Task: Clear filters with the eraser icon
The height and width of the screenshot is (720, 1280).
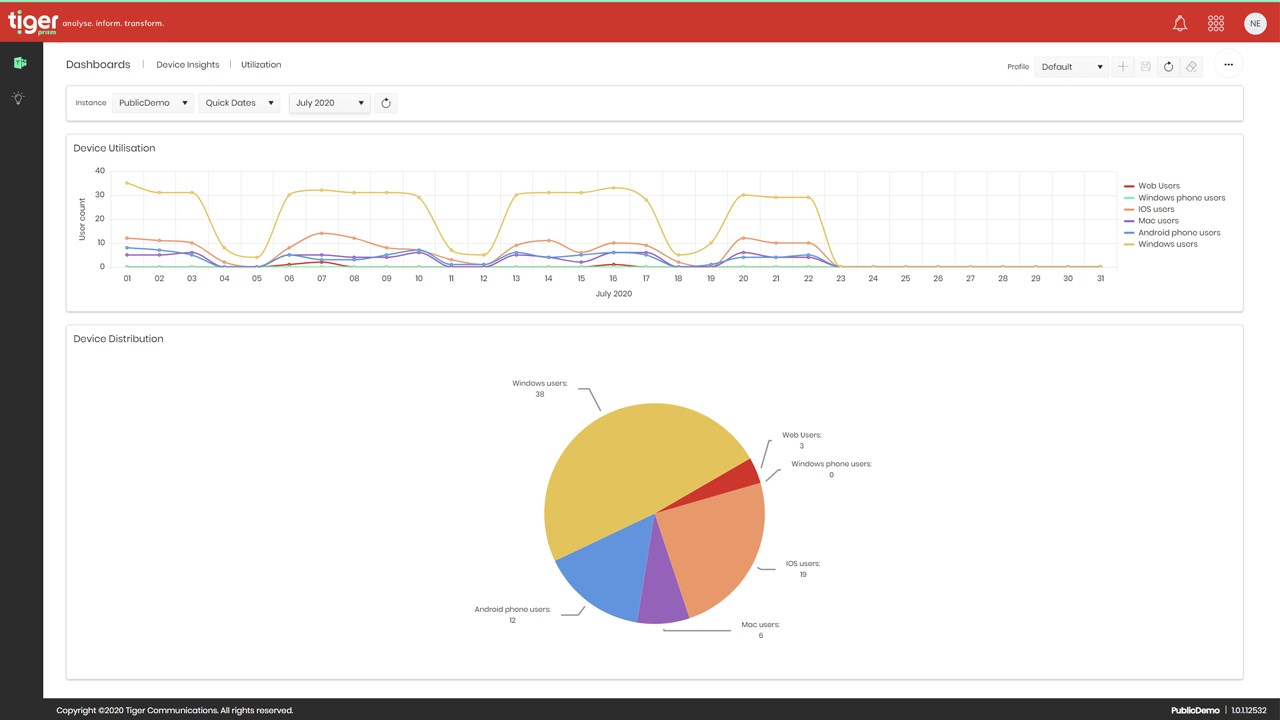Action: point(1191,66)
